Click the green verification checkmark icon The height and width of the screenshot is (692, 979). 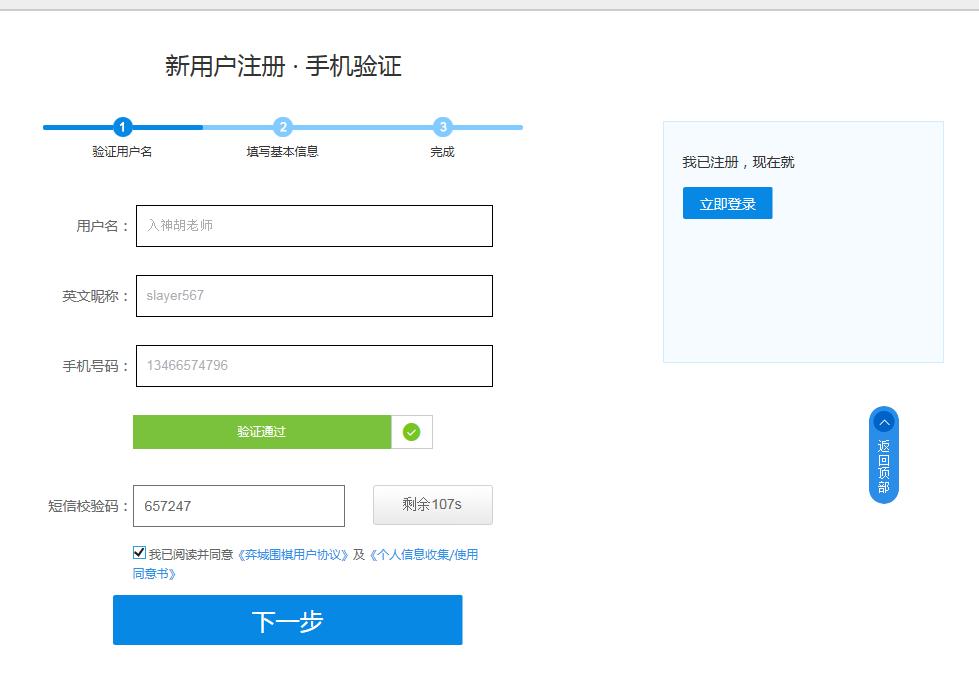click(x=412, y=431)
